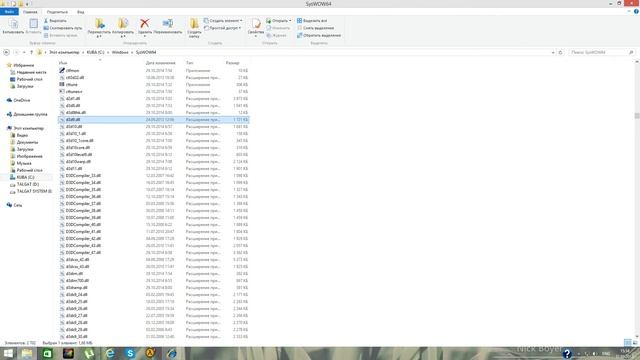Click Обратить выделение (Invert selection)

tap(319, 35)
